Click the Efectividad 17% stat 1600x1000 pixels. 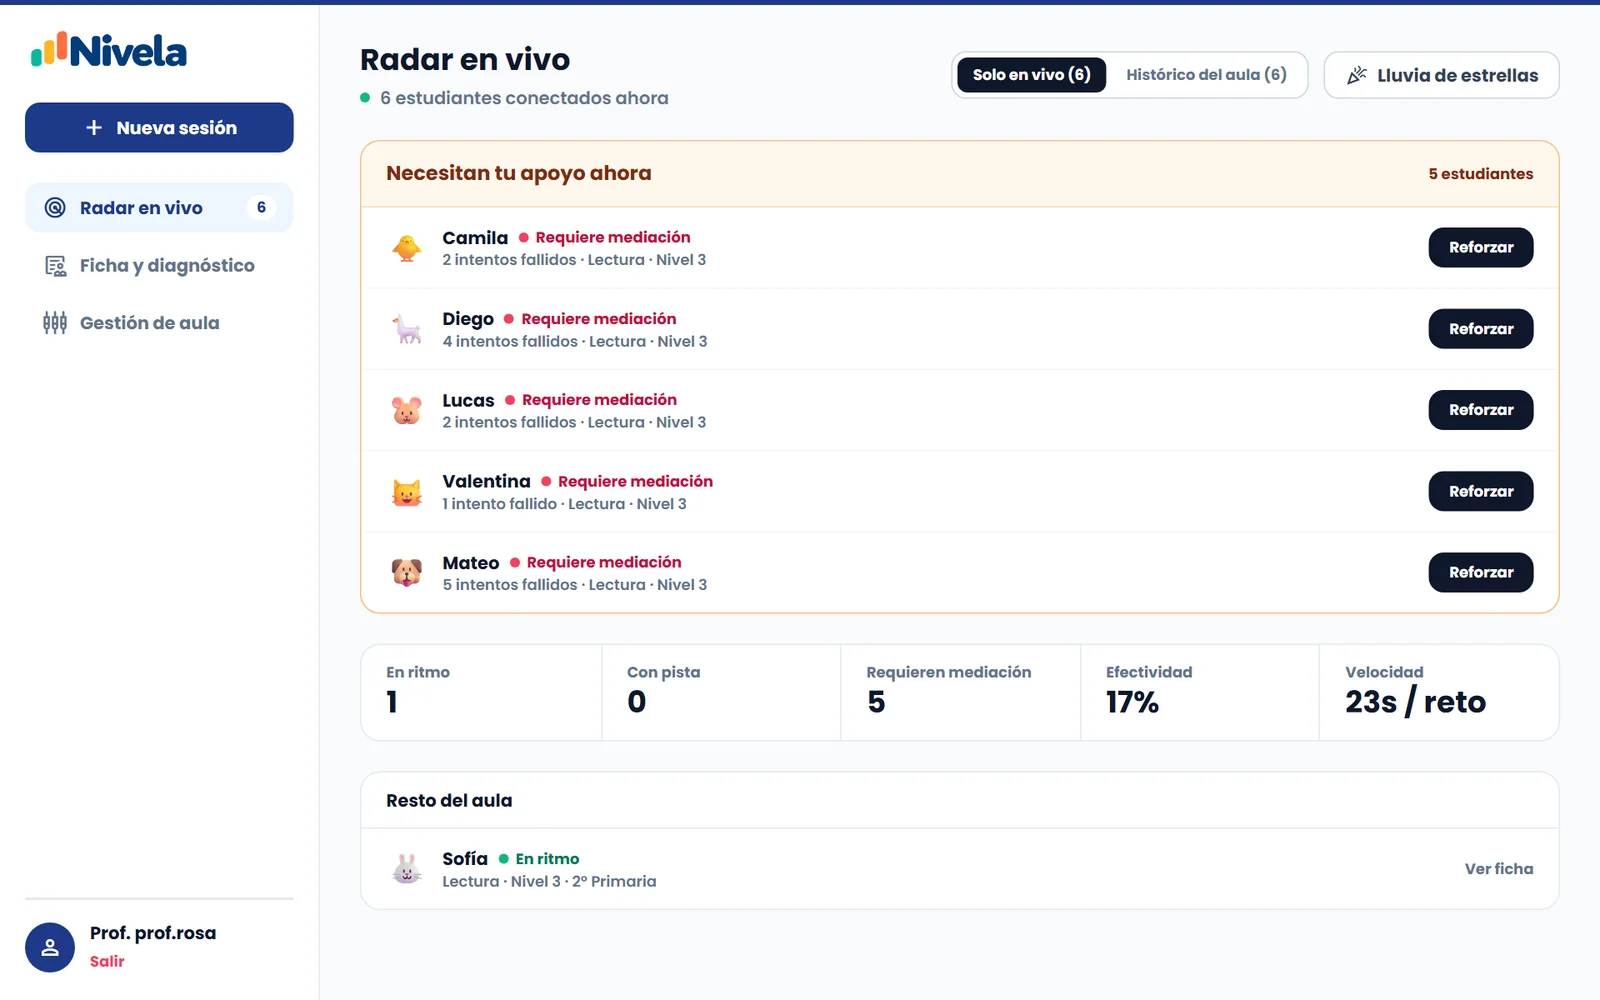point(1199,692)
